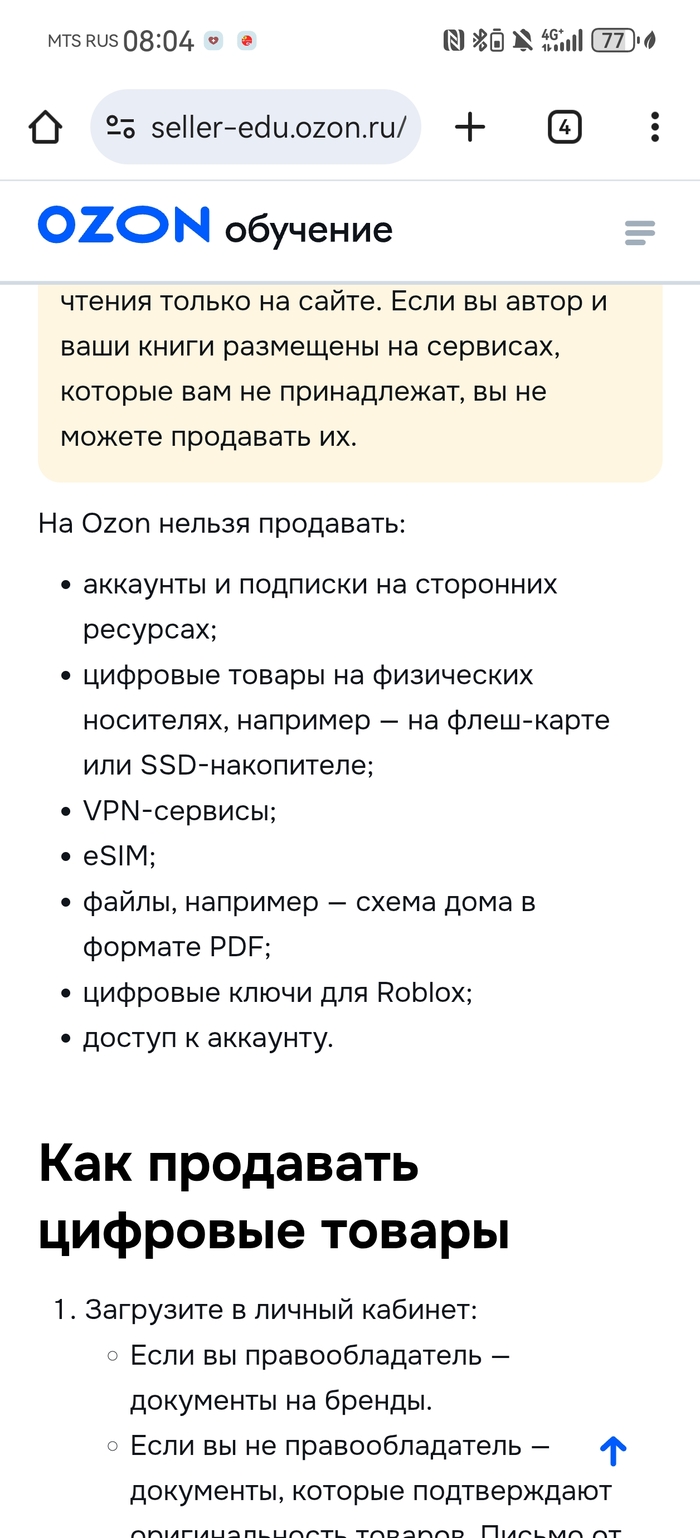Expand the hamburger menu beside обучение
700x1538 pixels.
(639, 231)
